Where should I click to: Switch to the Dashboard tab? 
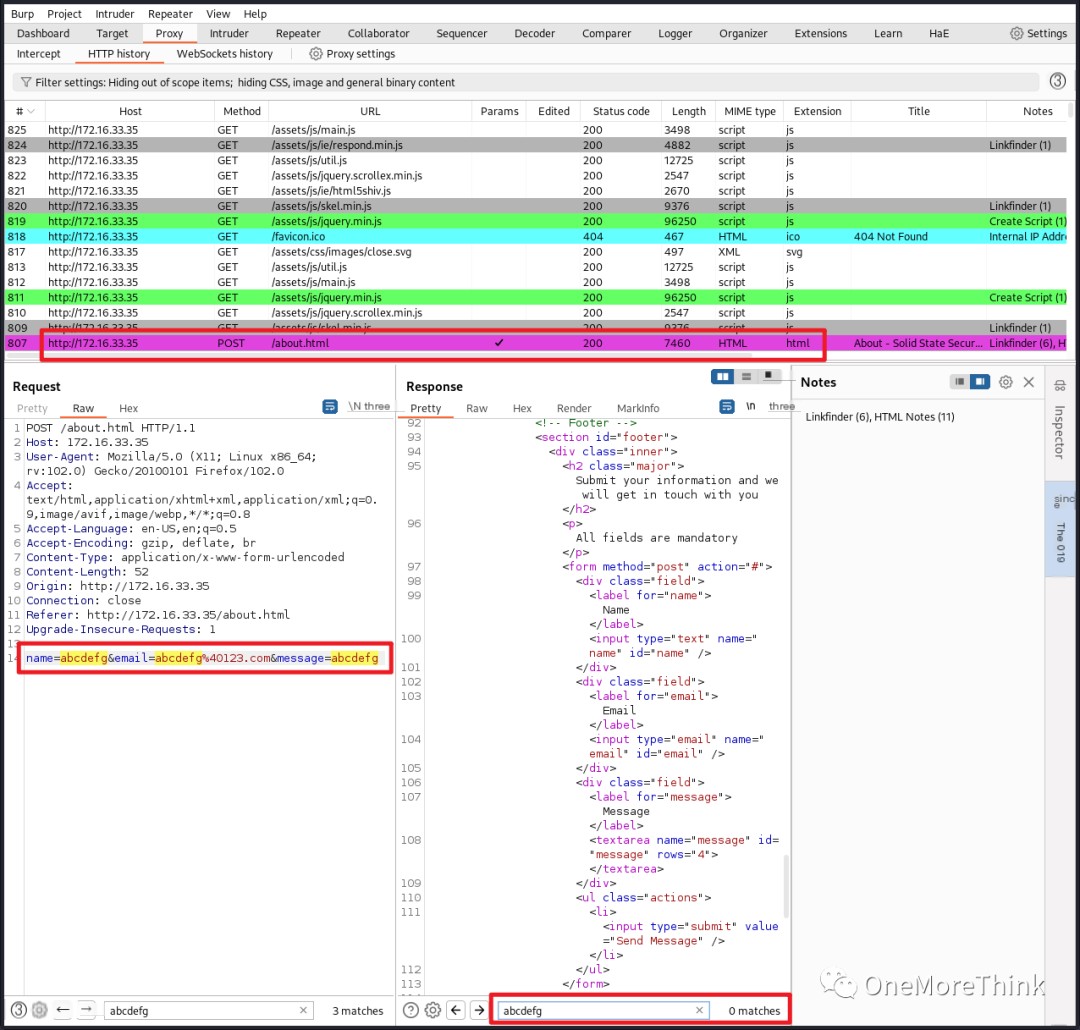[x=43, y=33]
